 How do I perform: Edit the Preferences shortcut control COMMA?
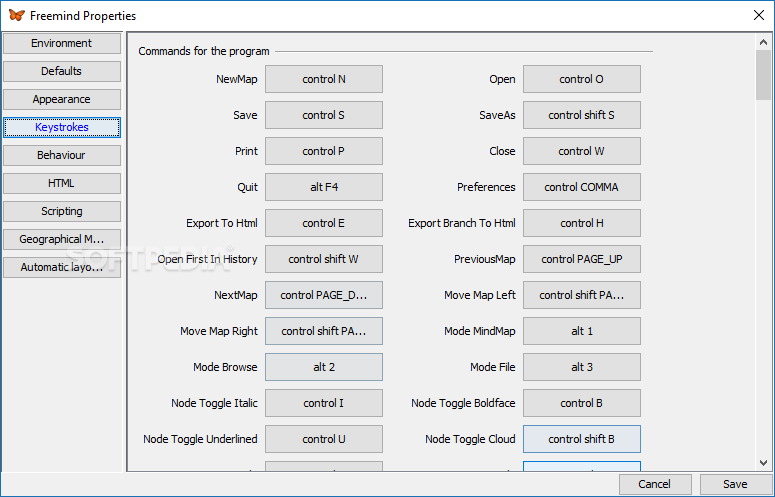(582, 187)
